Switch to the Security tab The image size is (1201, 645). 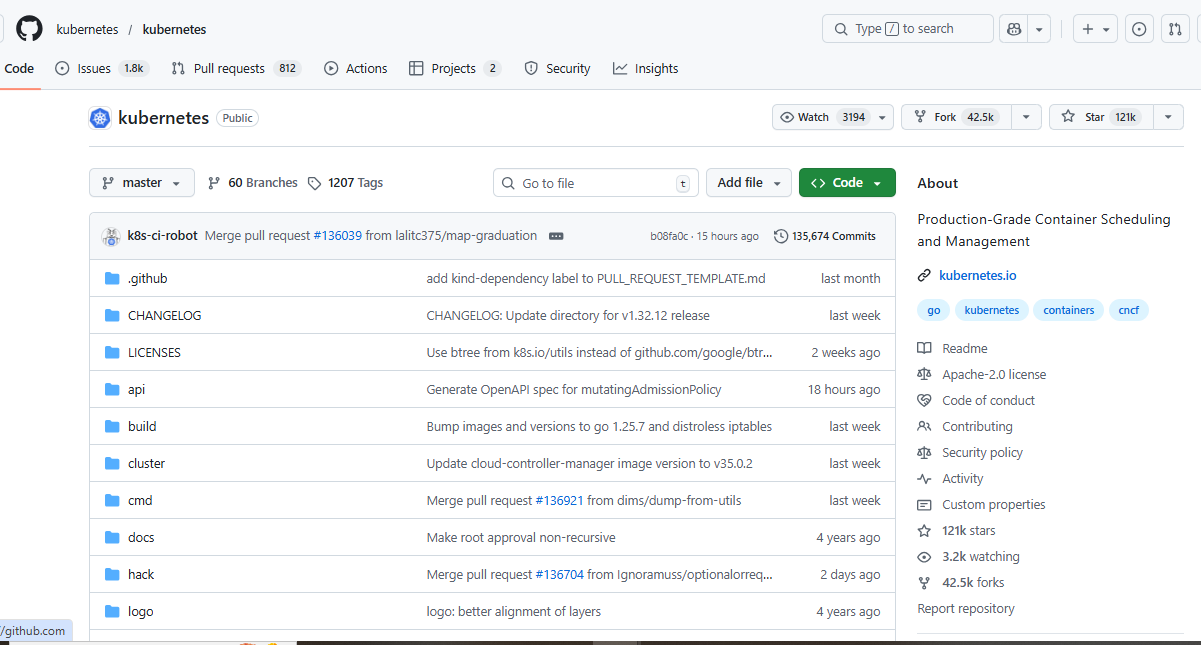pos(557,68)
